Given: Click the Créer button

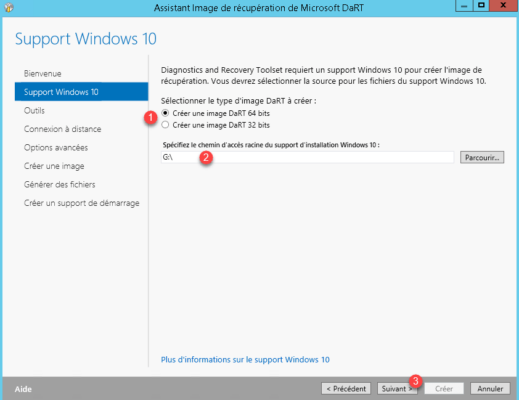Looking at the screenshot, I should pyautogui.click(x=444, y=389).
